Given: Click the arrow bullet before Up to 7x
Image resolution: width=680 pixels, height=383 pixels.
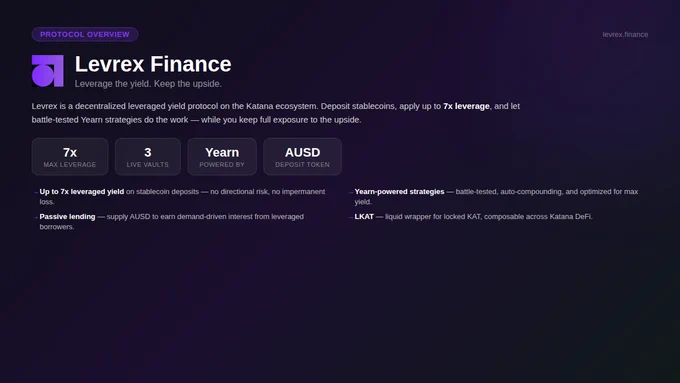Looking at the screenshot, I should coord(36,192).
